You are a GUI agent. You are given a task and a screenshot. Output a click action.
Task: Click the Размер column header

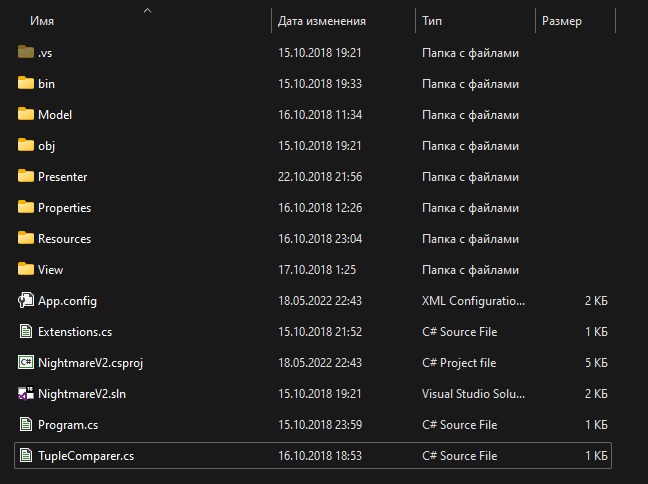561,21
